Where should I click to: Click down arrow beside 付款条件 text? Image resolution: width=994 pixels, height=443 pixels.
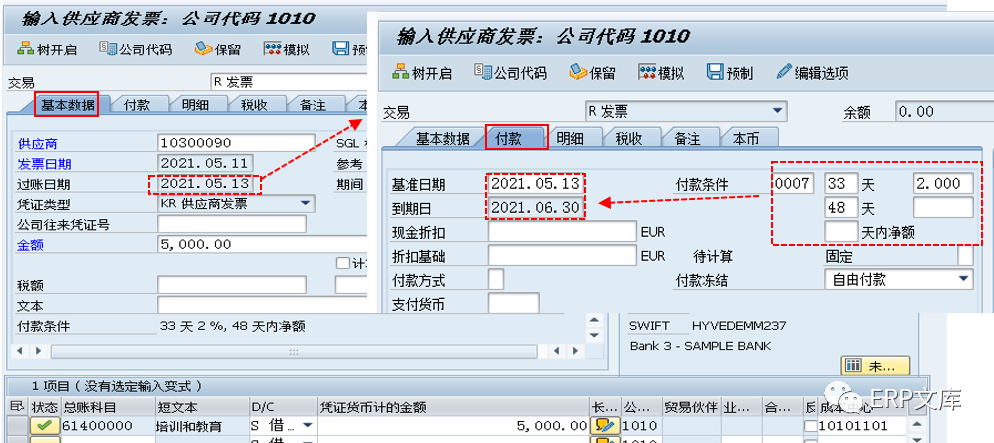point(593,334)
